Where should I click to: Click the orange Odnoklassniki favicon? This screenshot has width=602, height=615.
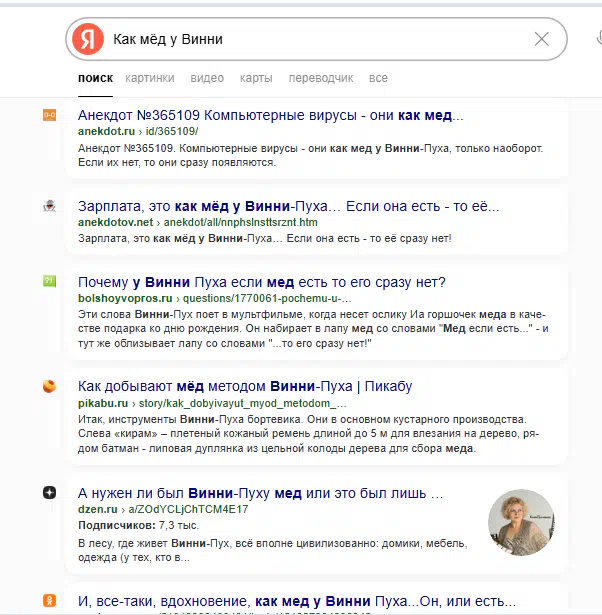pyautogui.click(x=49, y=600)
